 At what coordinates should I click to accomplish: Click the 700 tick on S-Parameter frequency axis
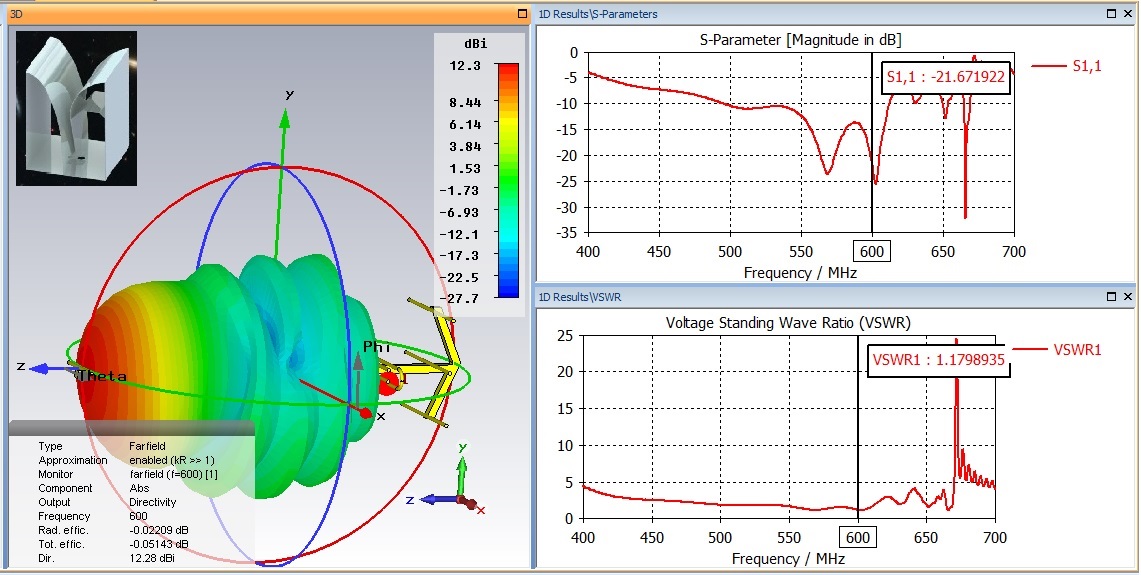point(1014,252)
